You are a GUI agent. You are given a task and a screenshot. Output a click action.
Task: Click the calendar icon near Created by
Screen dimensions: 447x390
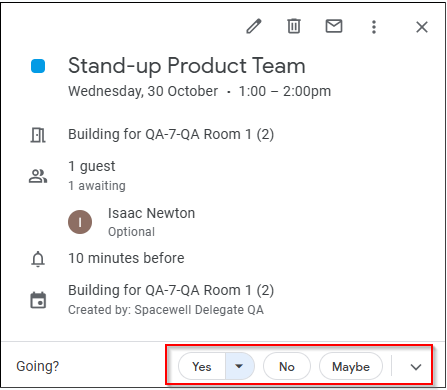[38, 300]
